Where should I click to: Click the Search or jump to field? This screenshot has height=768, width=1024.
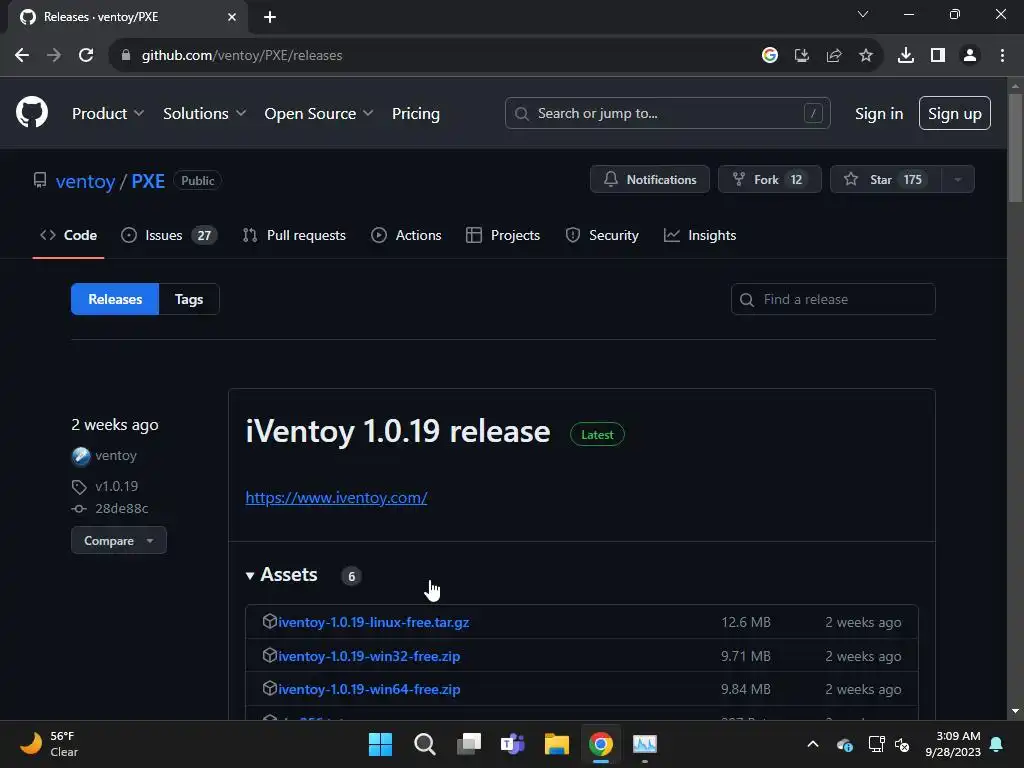click(667, 114)
